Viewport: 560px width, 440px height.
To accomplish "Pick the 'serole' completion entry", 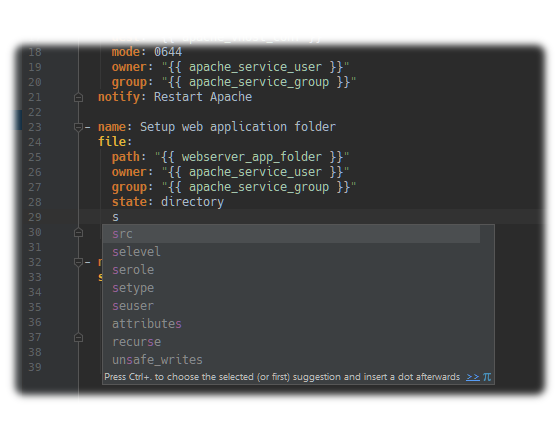I will pyautogui.click(x=291, y=270).
